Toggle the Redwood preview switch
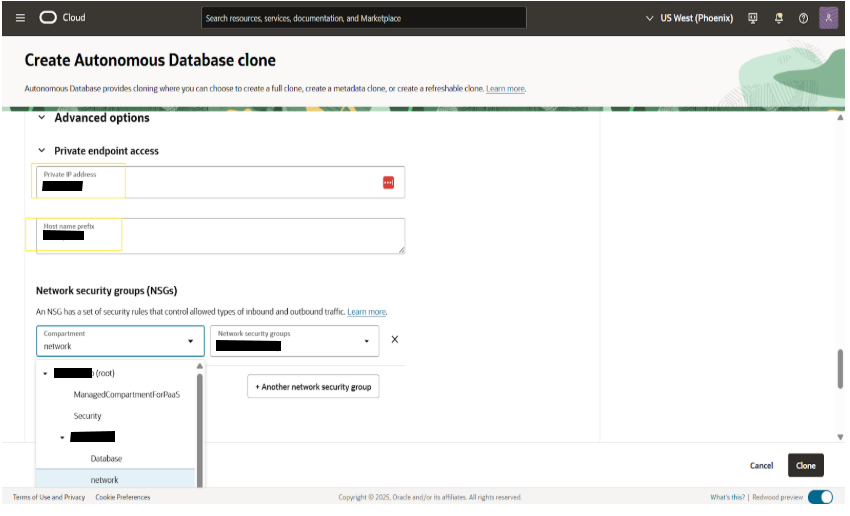 click(819, 497)
